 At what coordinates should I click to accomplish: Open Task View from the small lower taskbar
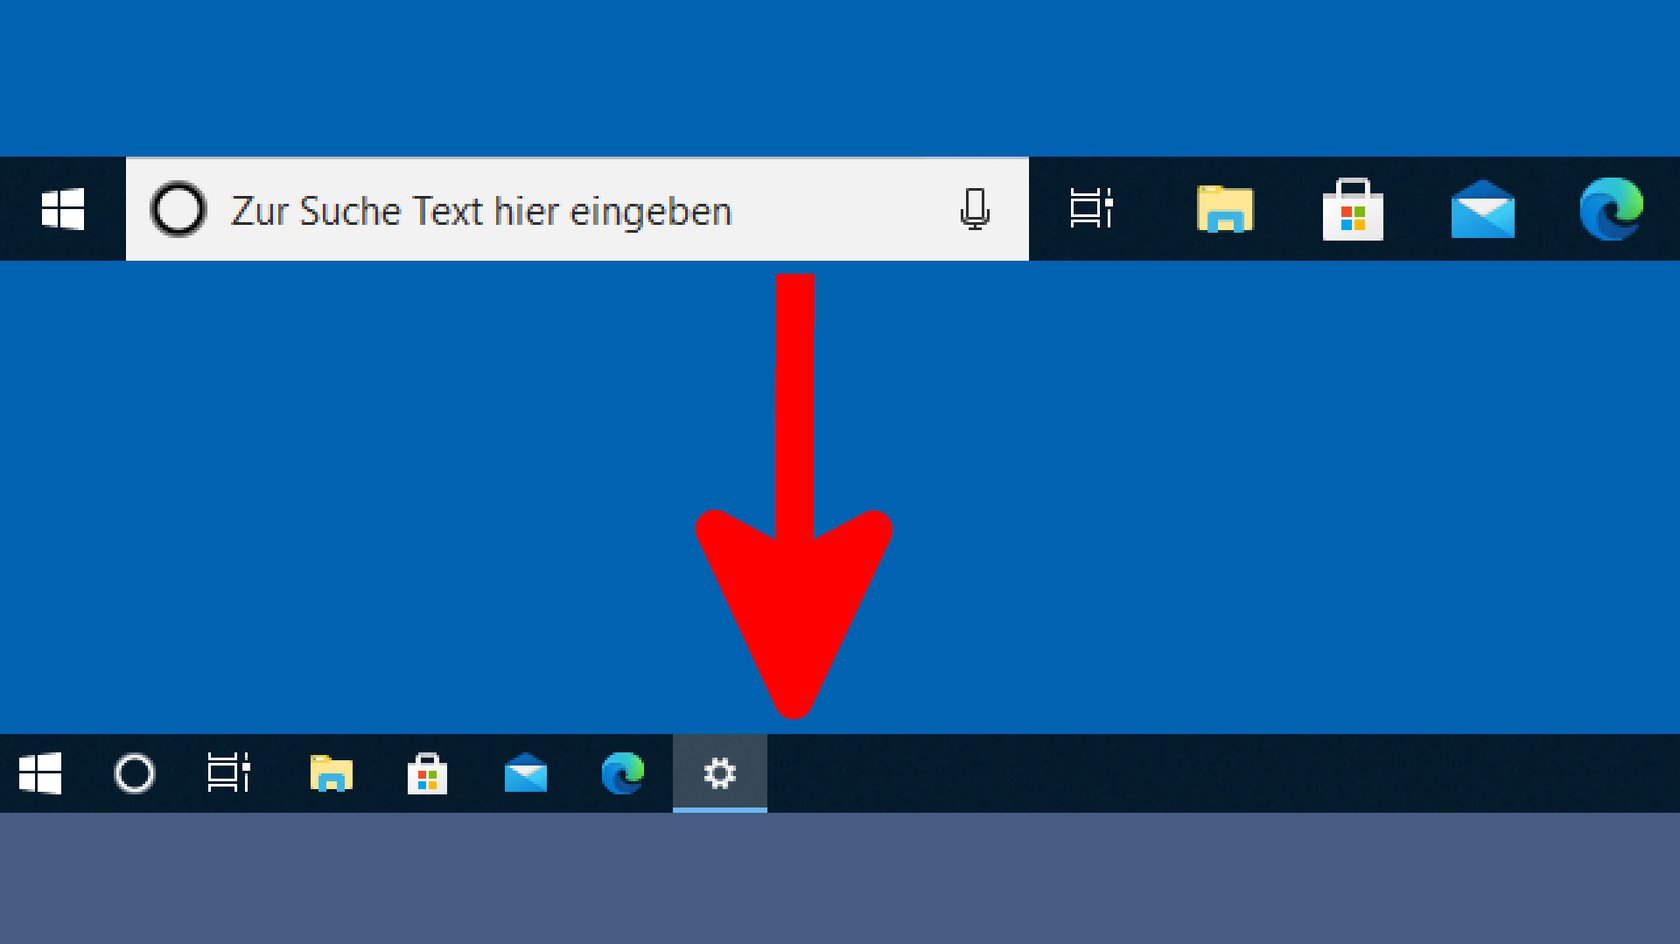click(x=229, y=773)
